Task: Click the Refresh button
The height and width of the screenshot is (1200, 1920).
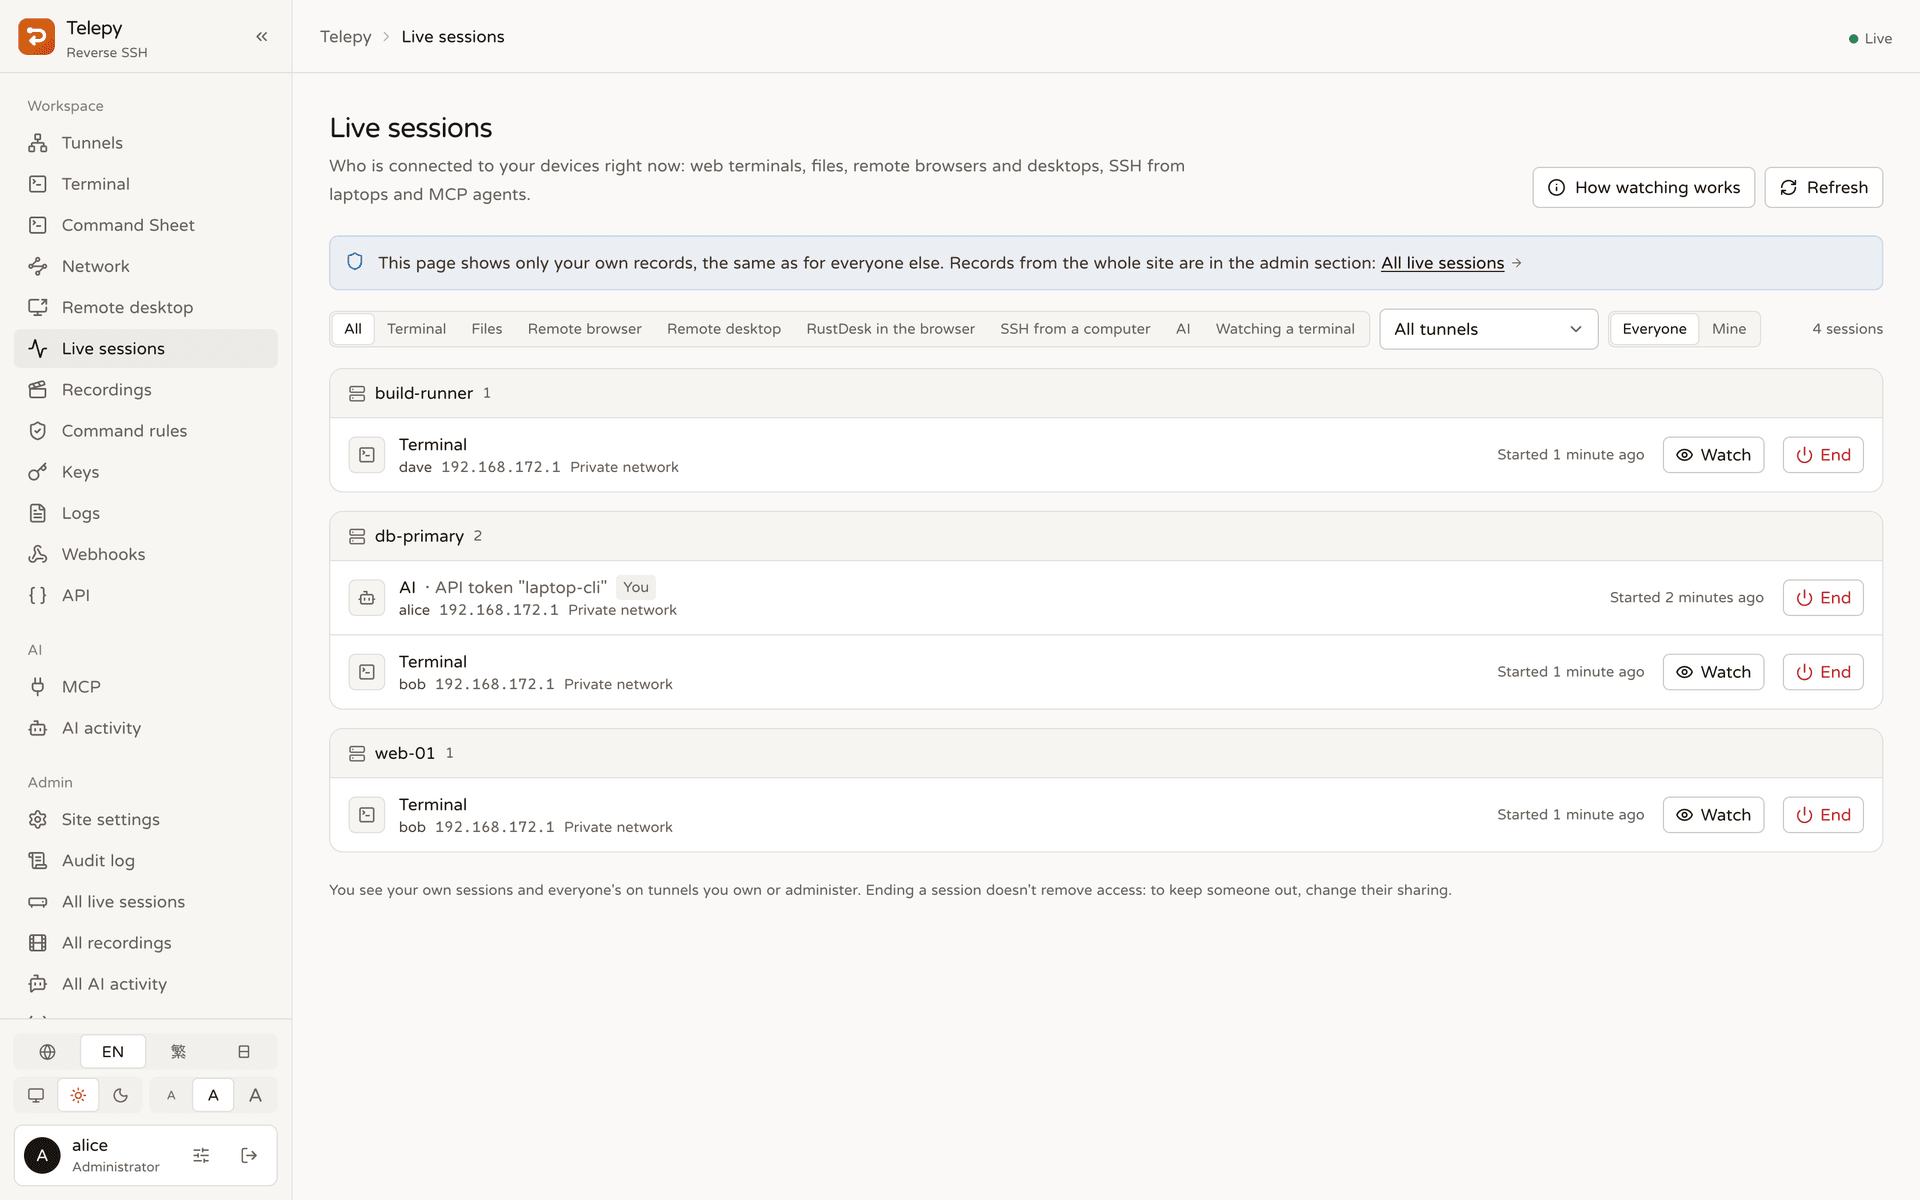Action: tap(1823, 187)
